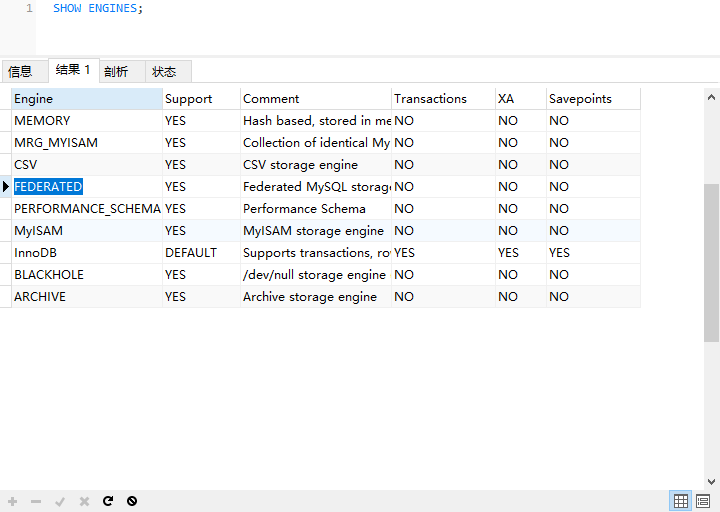Click the stop query icon
Image resolution: width=720 pixels, height=512 pixels.
click(x=132, y=501)
